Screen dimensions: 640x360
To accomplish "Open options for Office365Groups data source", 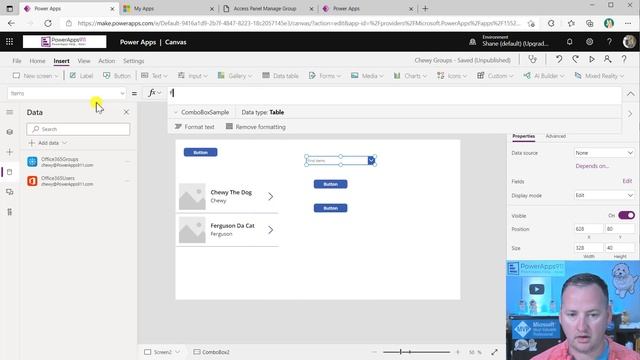I will coord(127,162).
